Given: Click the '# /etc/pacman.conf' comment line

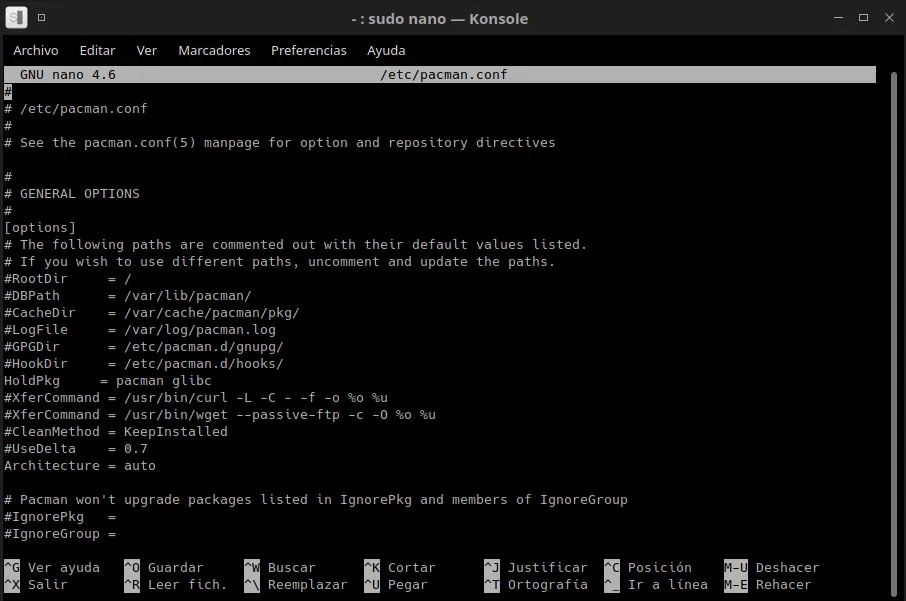Looking at the screenshot, I should coord(76,109).
